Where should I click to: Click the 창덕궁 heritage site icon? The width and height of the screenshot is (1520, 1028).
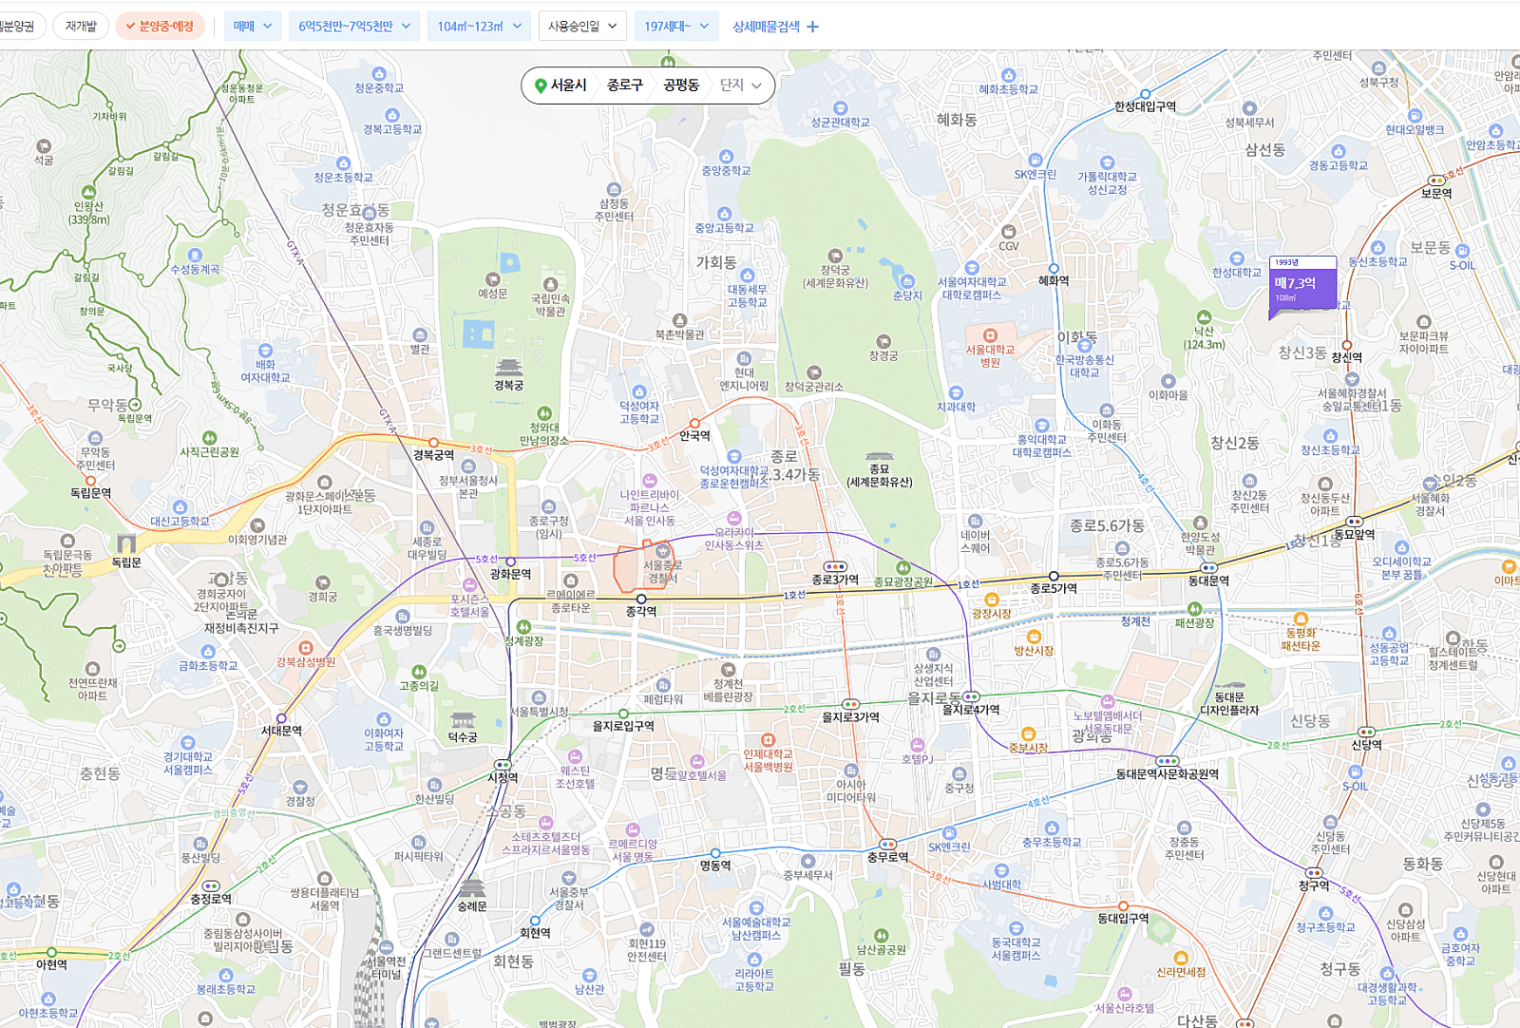(x=834, y=256)
